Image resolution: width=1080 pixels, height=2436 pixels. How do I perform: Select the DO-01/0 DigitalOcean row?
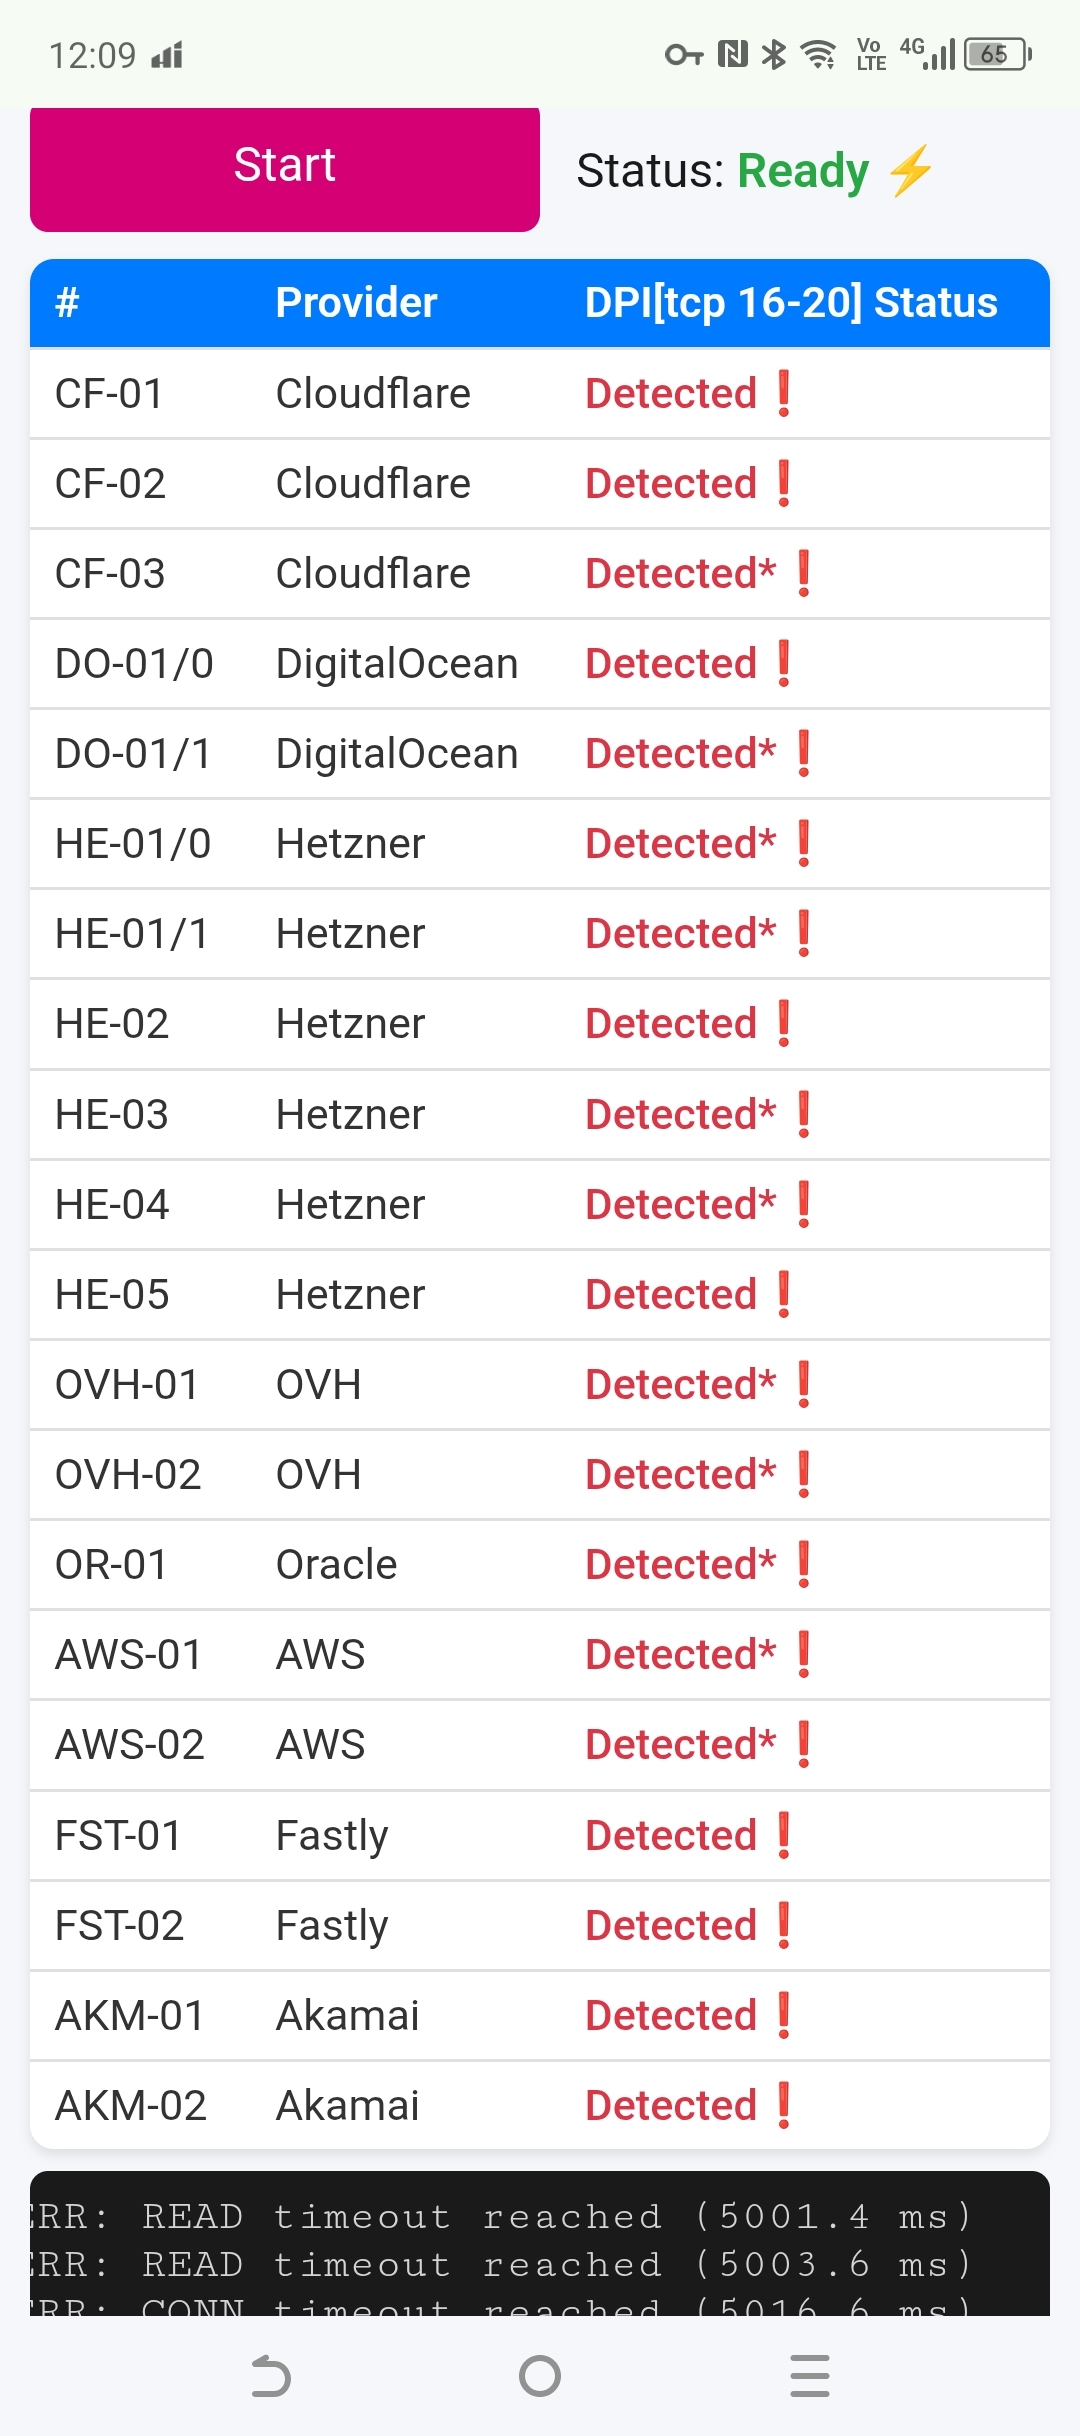tap(540, 664)
